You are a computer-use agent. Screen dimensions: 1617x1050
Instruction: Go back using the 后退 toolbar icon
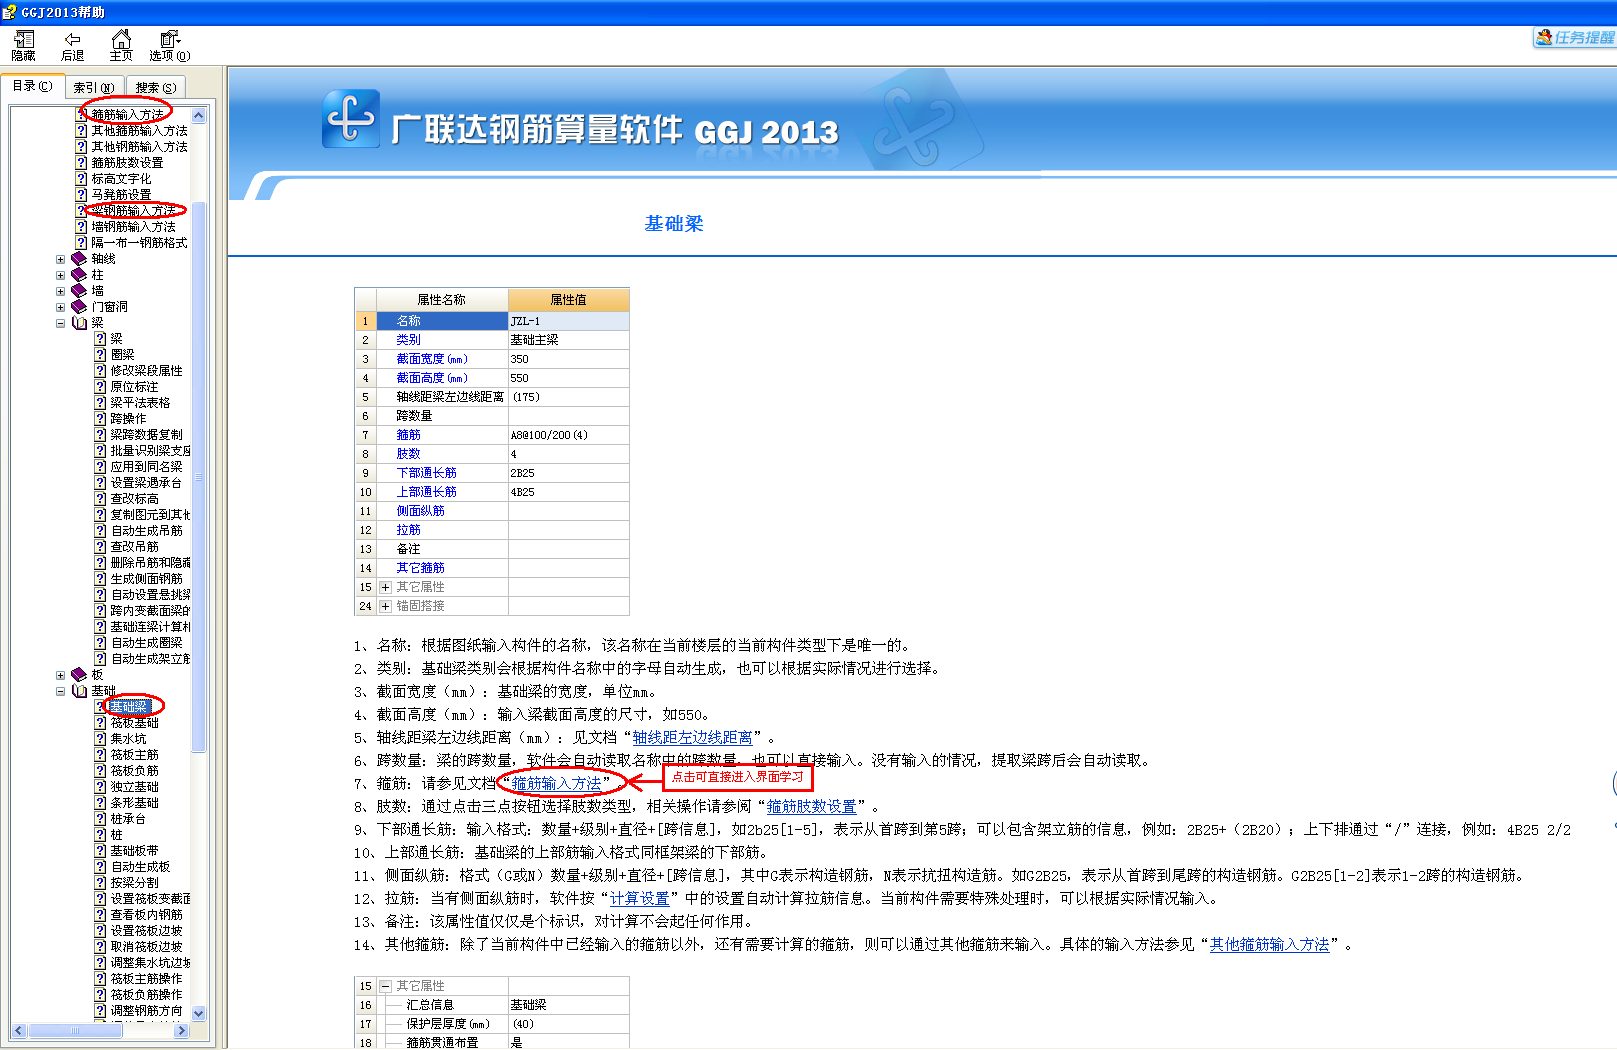pos(72,45)
